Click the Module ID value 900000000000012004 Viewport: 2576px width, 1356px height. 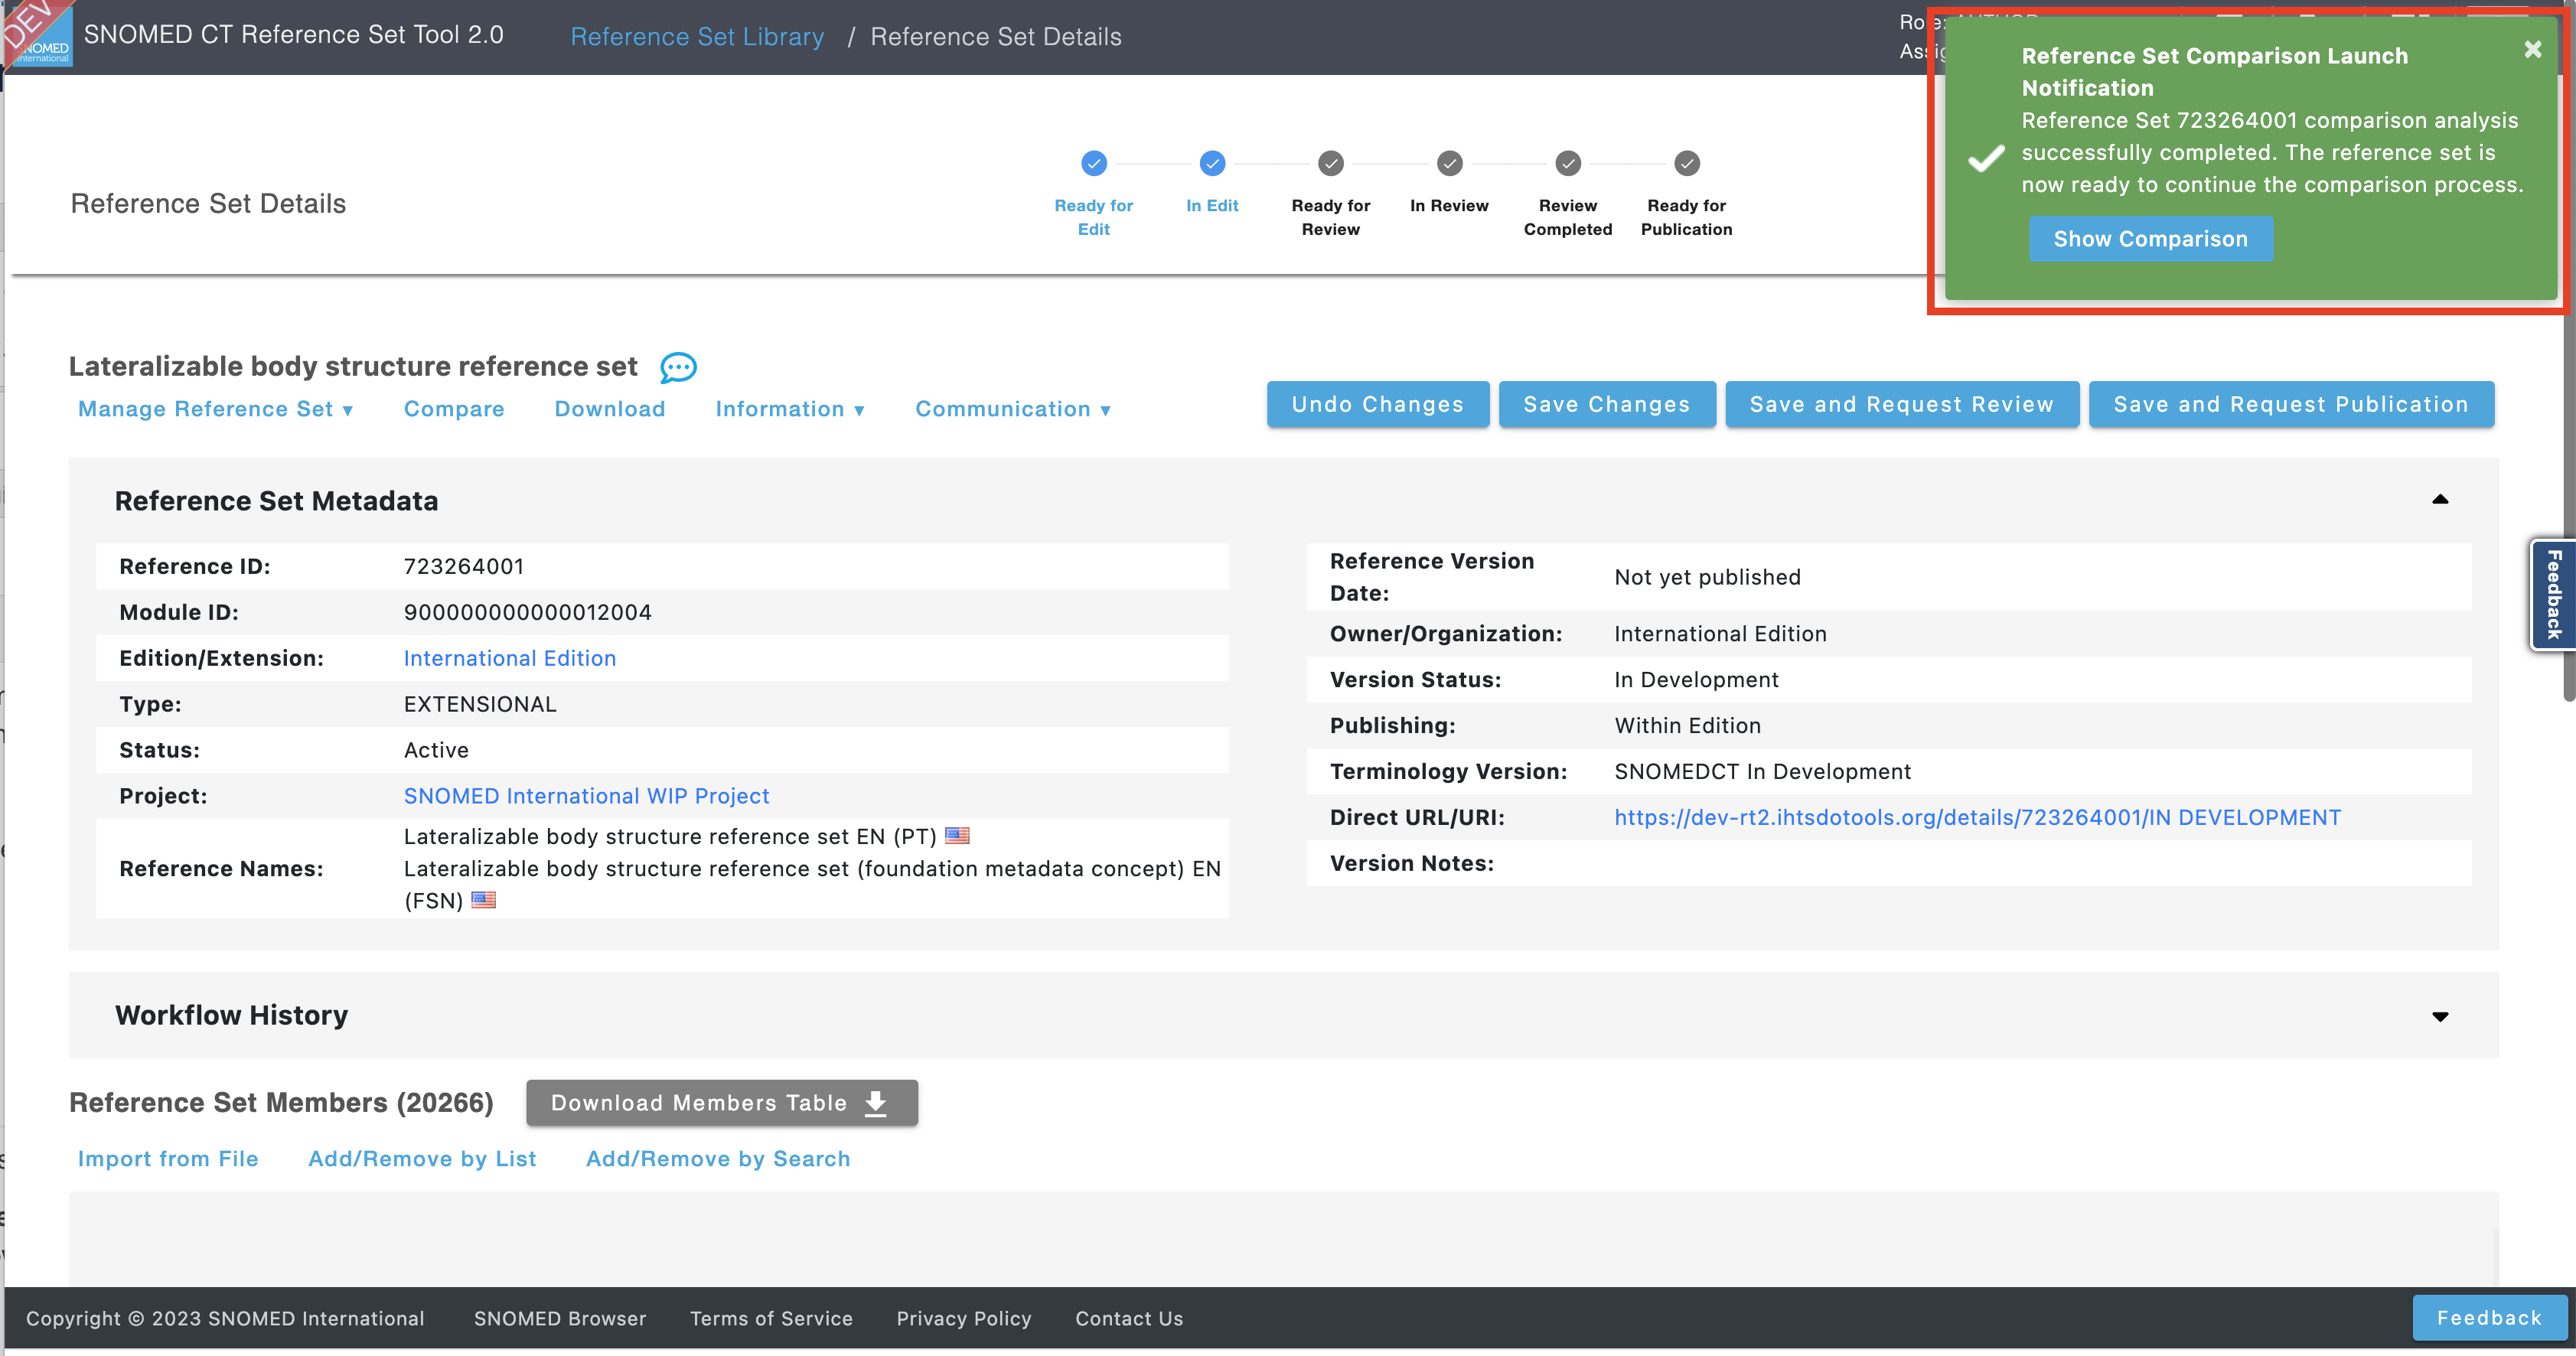[527, 612]
